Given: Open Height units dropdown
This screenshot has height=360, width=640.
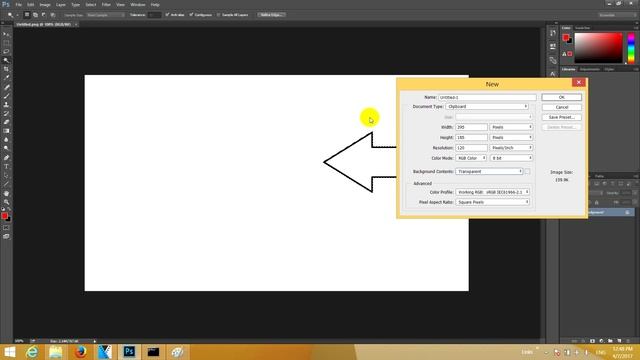Looking at the screenshot, I should tap(511, 138).
